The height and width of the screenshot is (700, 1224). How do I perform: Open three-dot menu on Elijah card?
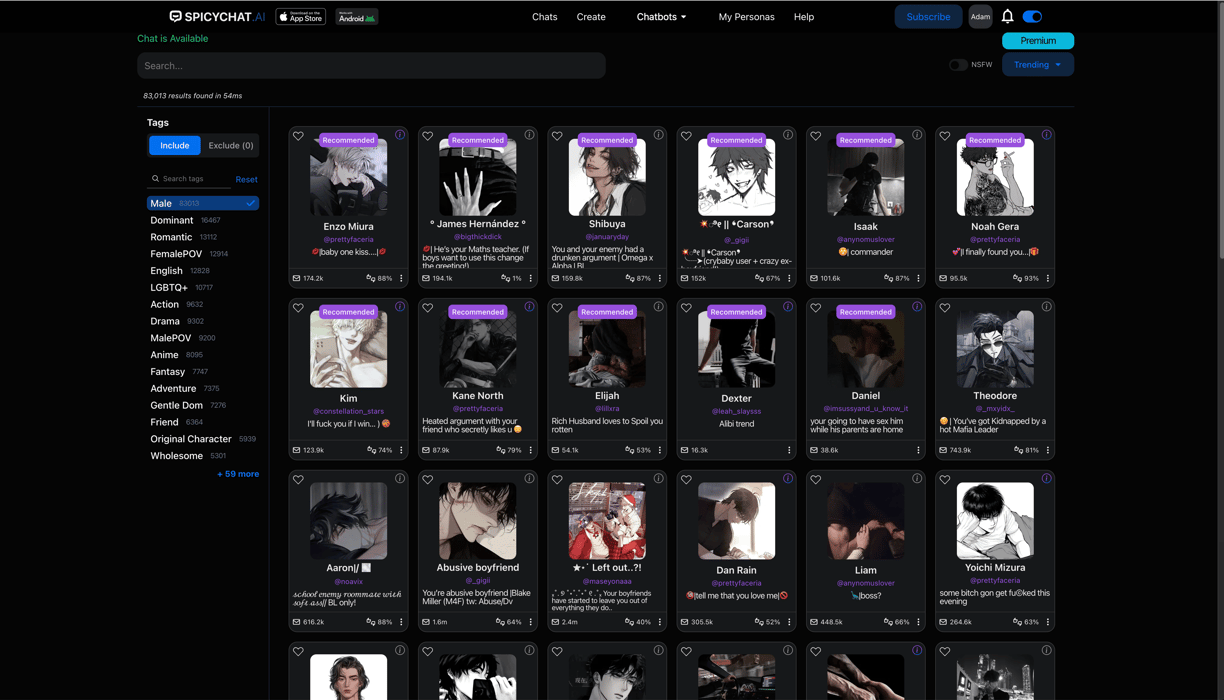coord(660,450)
